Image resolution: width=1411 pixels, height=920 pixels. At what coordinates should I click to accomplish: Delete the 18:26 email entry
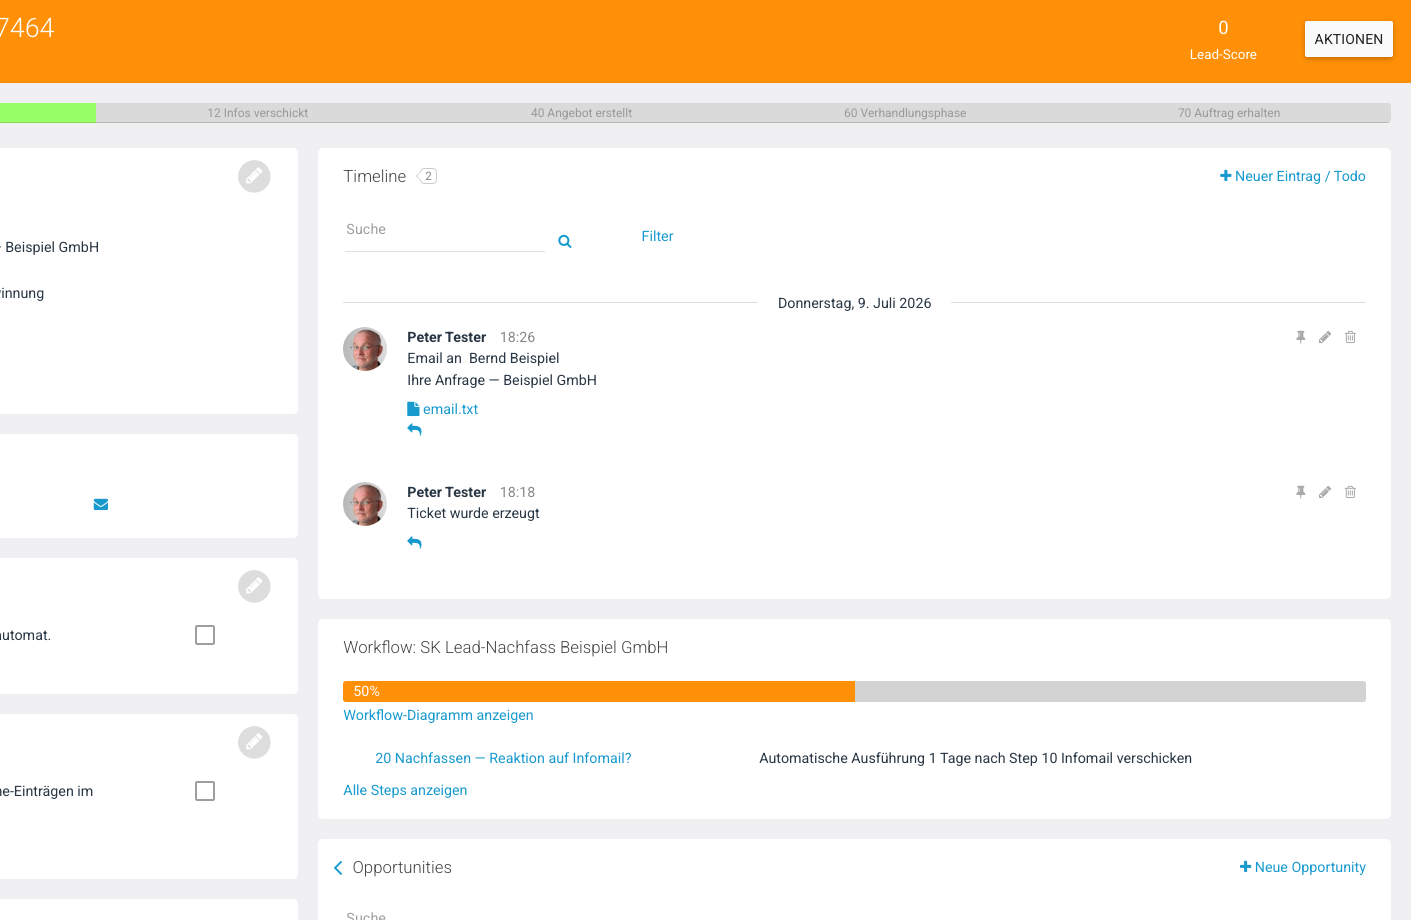1350,337
